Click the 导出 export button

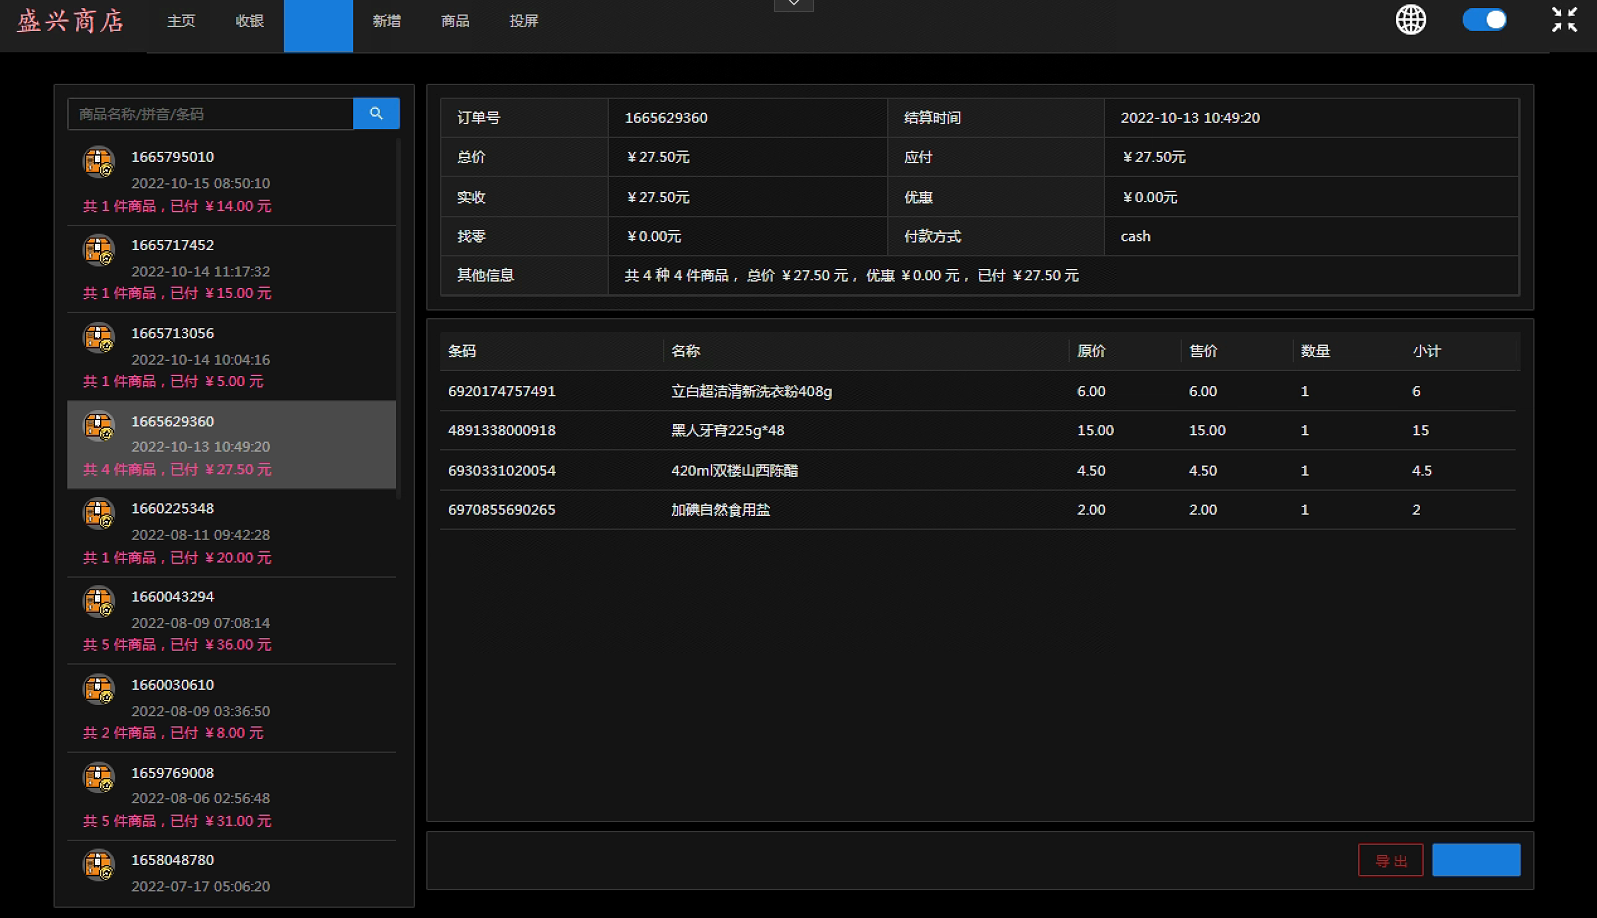(1391, 860)
